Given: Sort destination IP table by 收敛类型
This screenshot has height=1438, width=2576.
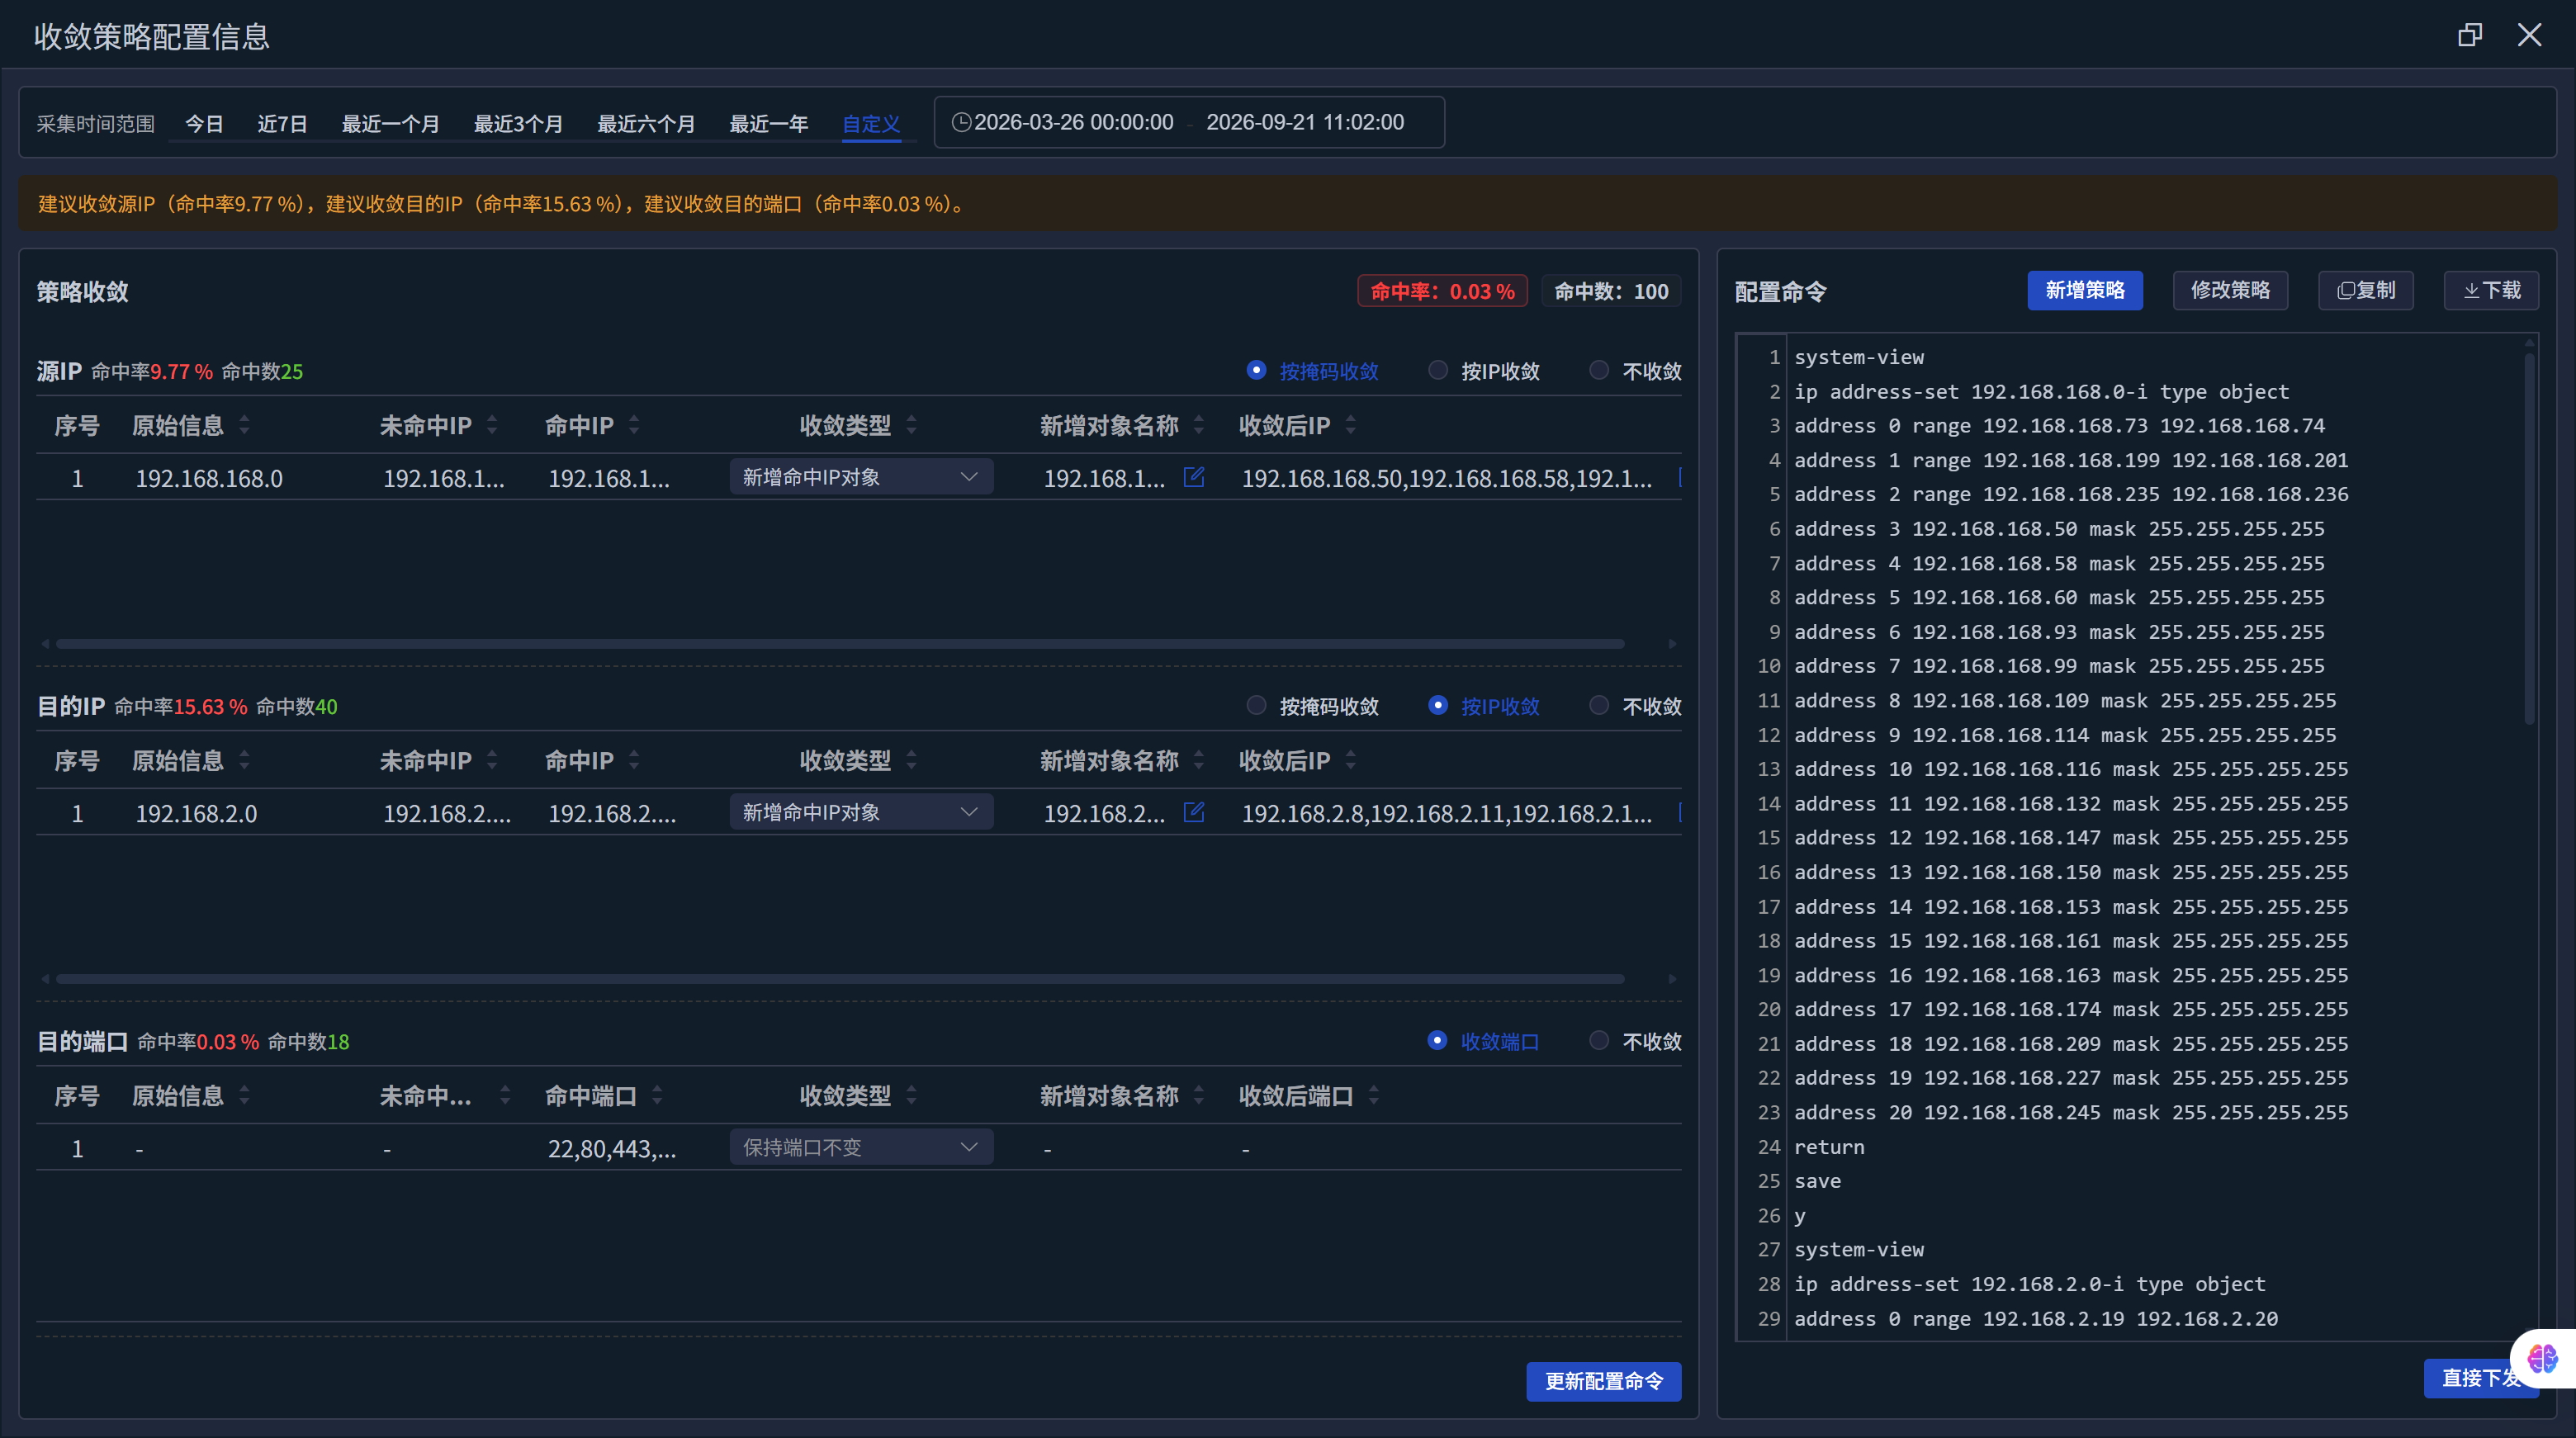Looking at the screenshot, I should click(911, 760).
